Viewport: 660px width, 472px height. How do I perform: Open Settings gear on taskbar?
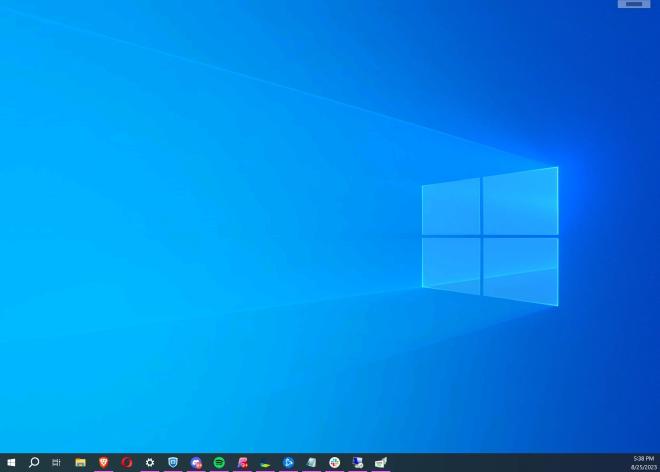(x=150, y=463)
